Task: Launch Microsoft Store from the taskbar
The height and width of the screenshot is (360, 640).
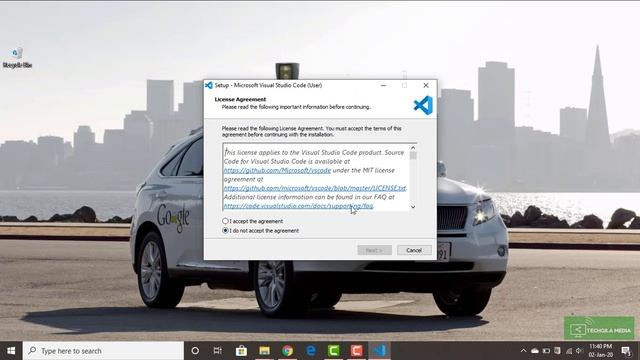Action: (241, 351)
